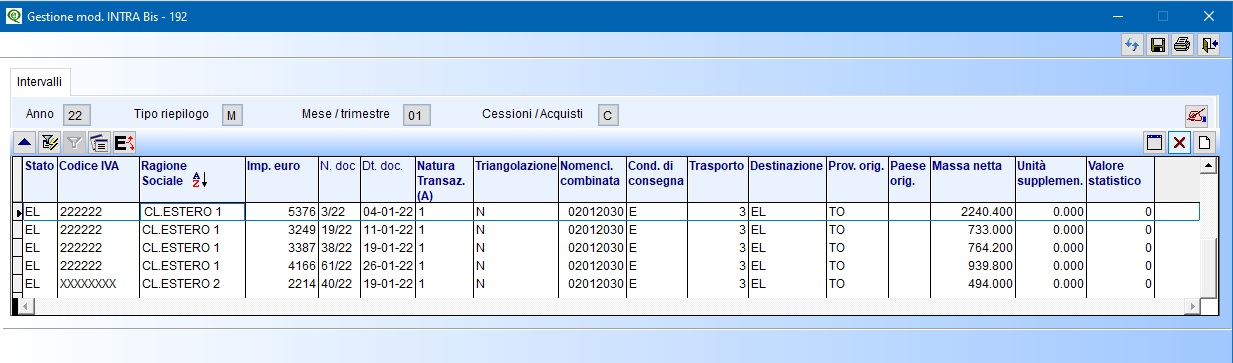Click the grid vertical scrollbar up arrow
Viewport: 1233px width, 363px height.
coord(1208,165)
